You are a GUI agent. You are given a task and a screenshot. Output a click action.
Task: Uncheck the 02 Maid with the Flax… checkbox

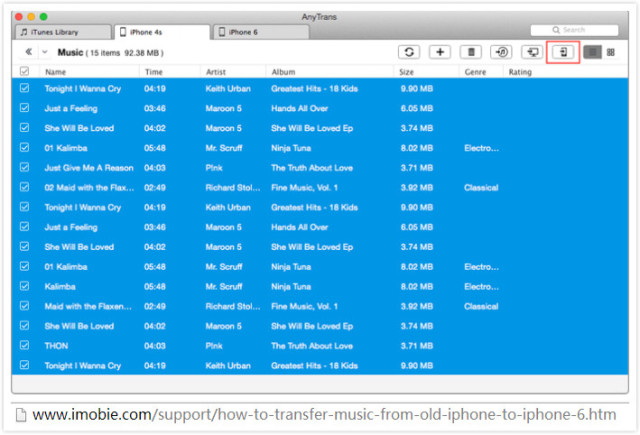tap(24, 187)
